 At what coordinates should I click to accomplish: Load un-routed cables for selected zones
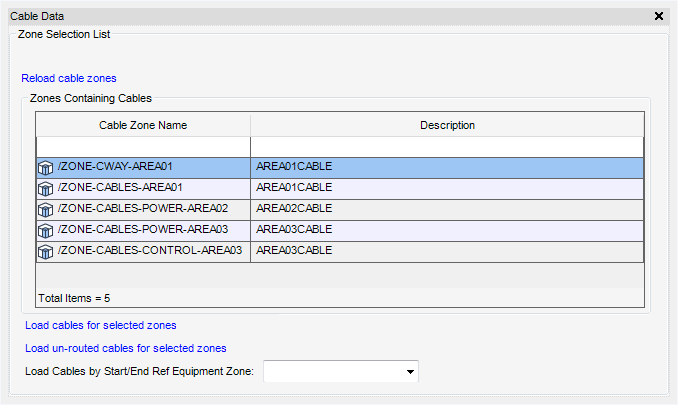tap(126, 348)
